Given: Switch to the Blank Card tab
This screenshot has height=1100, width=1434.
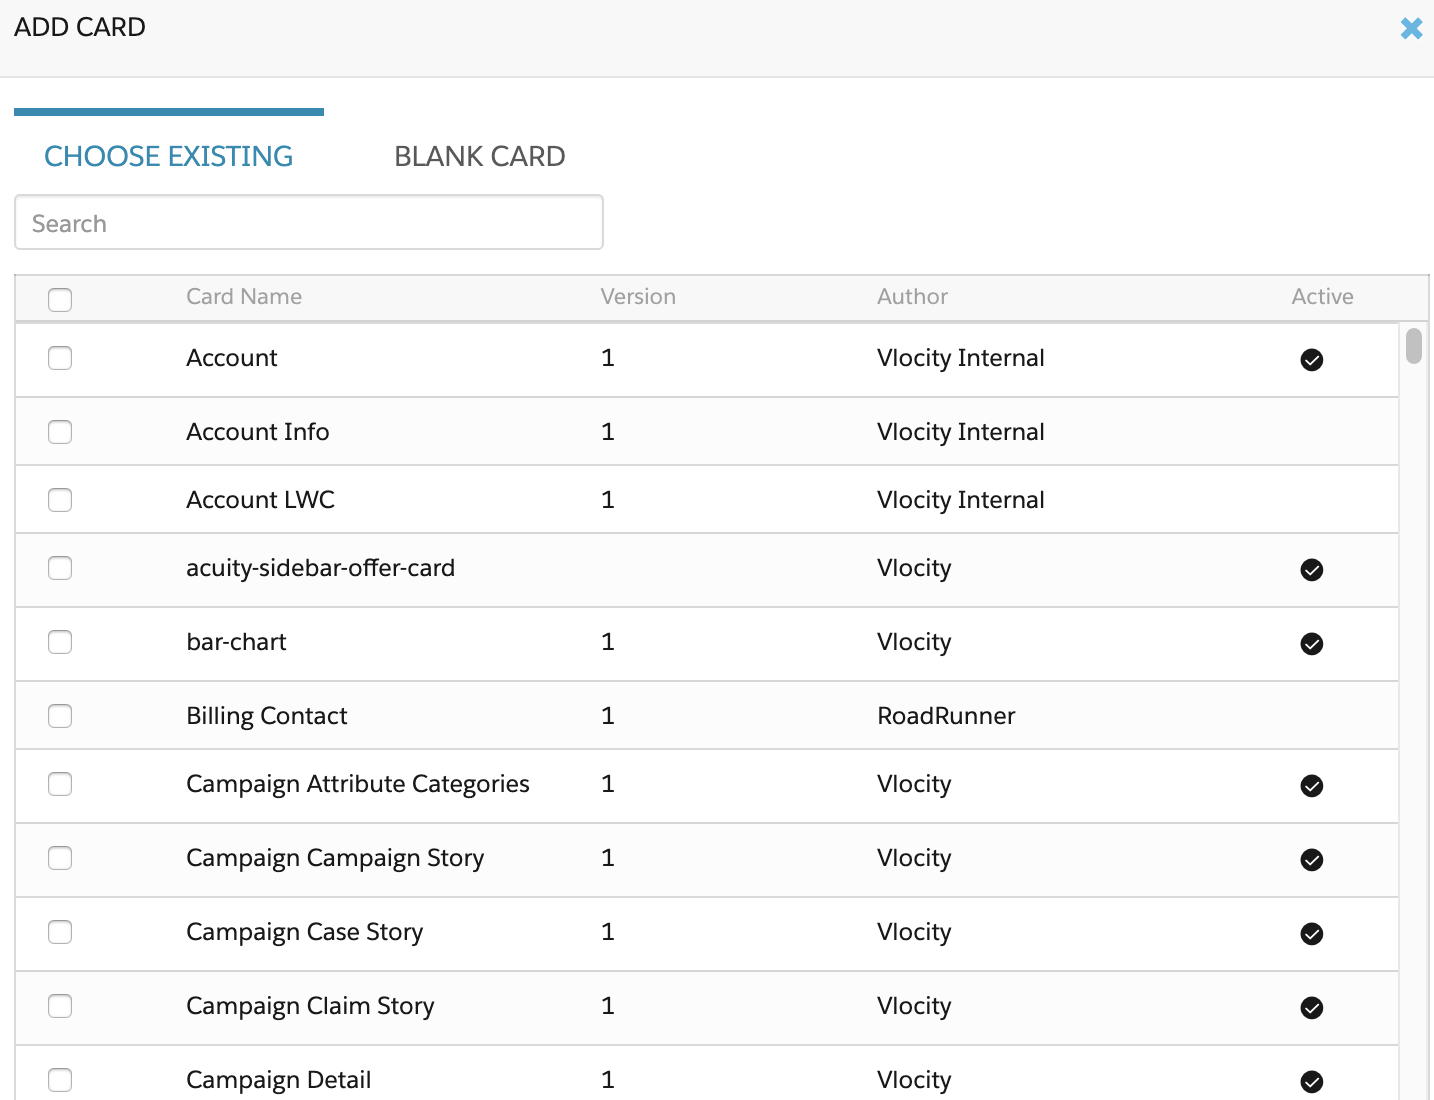Looking at the screenshot, I should tap(480, 156).
